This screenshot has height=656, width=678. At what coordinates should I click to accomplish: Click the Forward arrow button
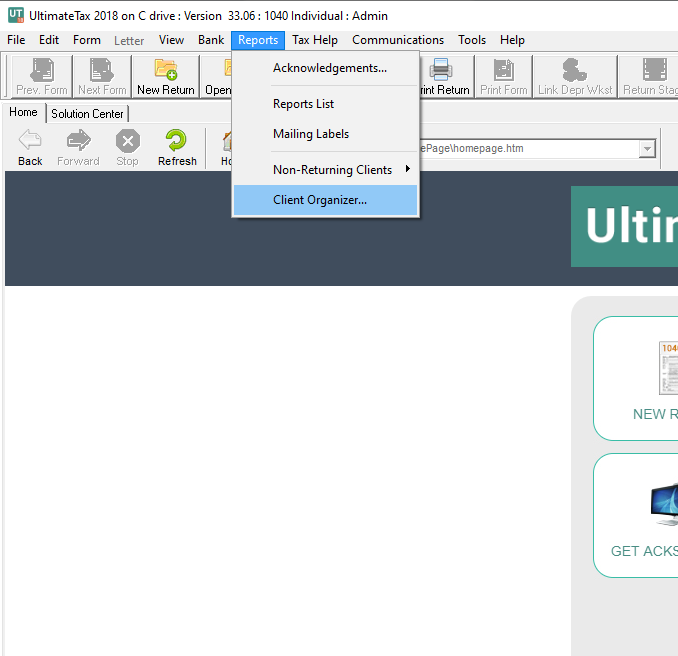click(78, 147)
